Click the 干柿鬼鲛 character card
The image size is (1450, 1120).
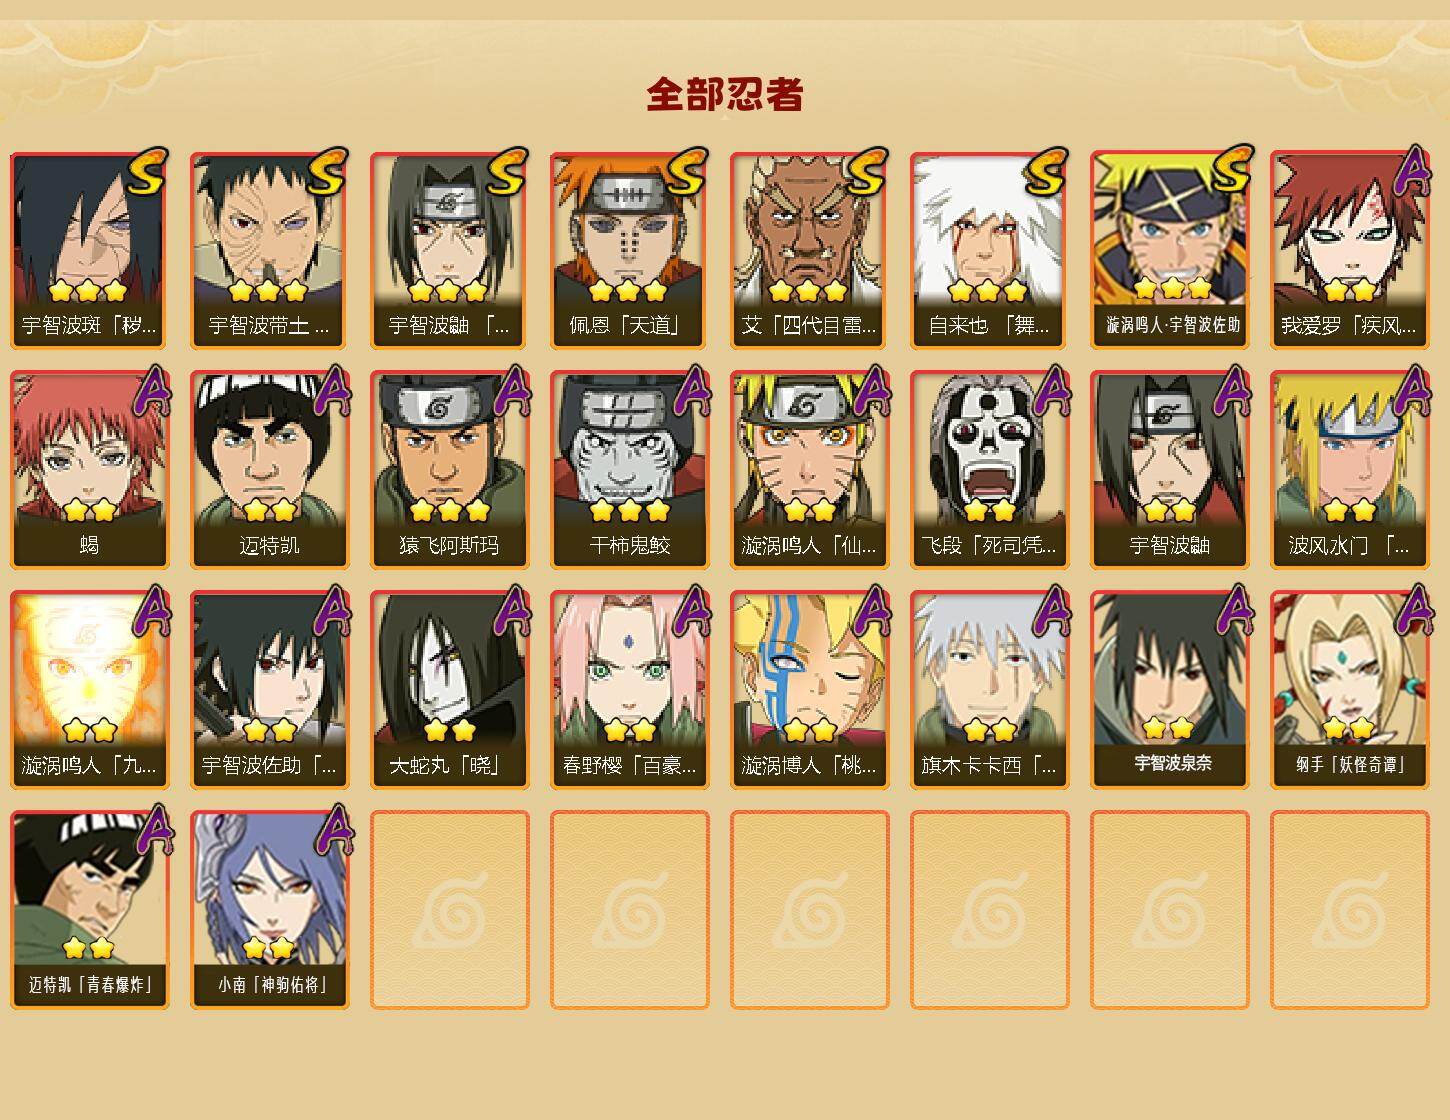[x=629, y=470]
